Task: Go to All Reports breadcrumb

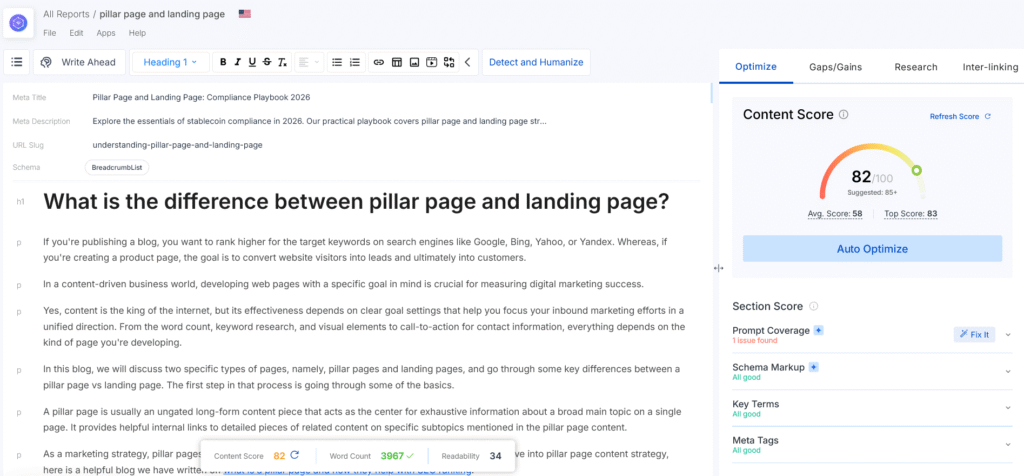Action: pos(66,14)
